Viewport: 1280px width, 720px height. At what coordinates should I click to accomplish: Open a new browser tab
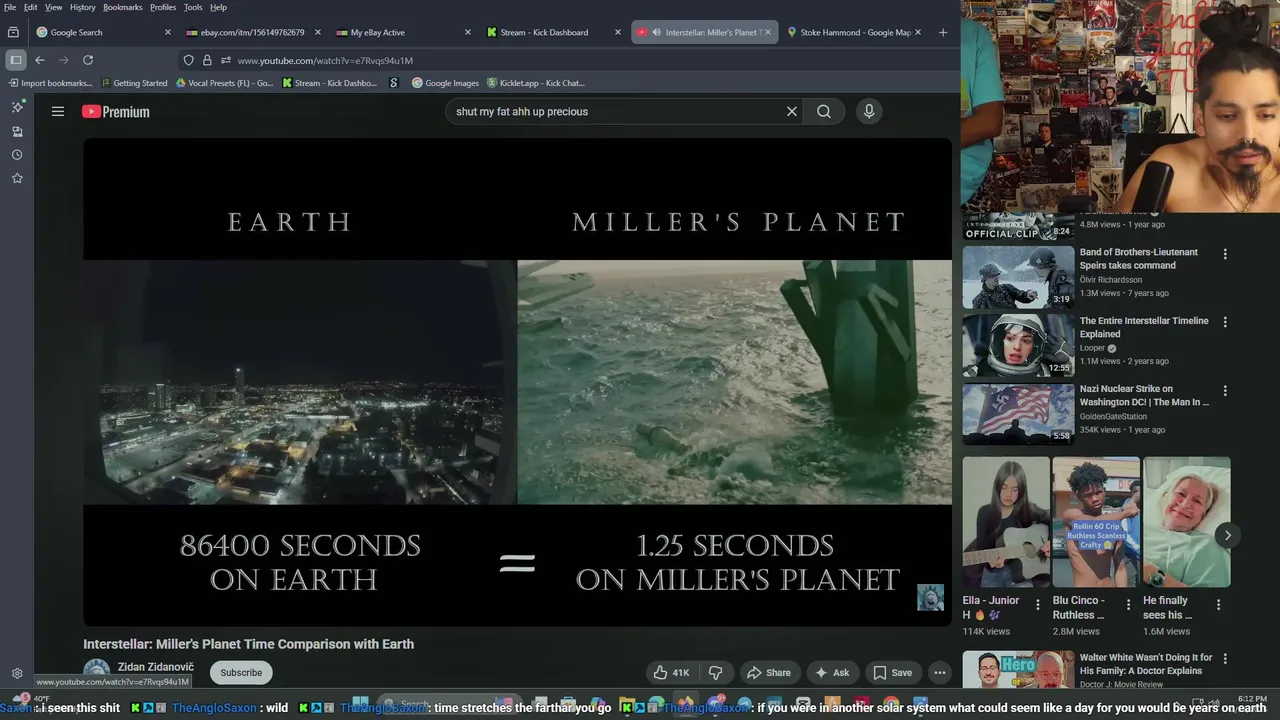[x=942, y=32]
